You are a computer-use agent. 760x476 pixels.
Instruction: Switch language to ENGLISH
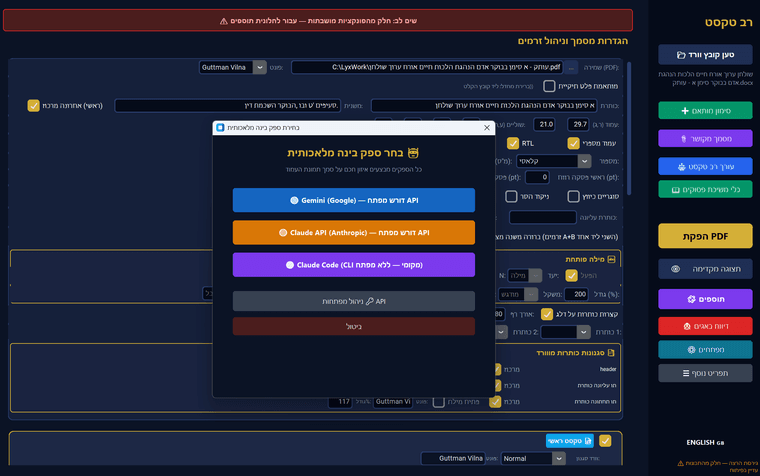[x=705, y=442]
